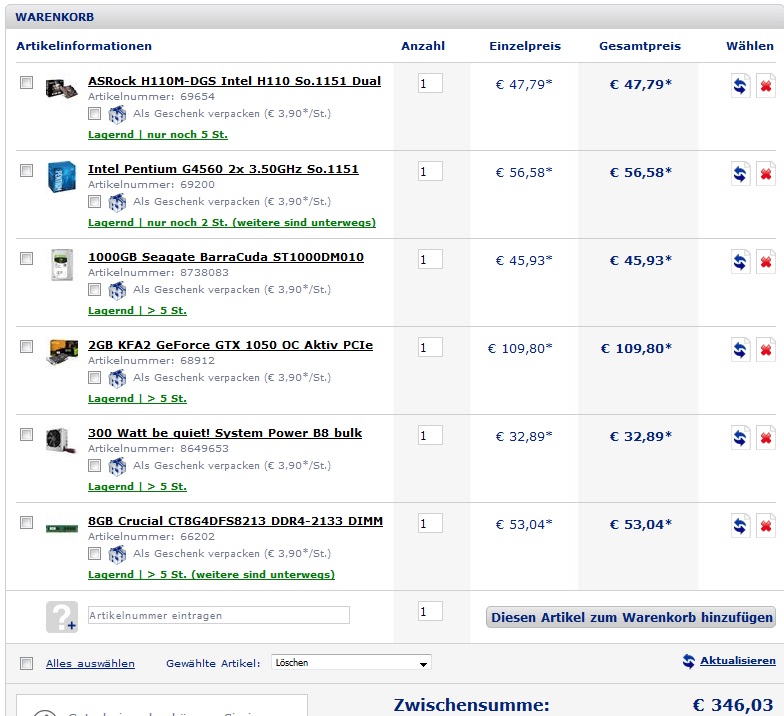Open 8GB Crucial CT8G4DFS8213 product link
The width and height of the screenshot is (784, 716).
pos(236,521)
